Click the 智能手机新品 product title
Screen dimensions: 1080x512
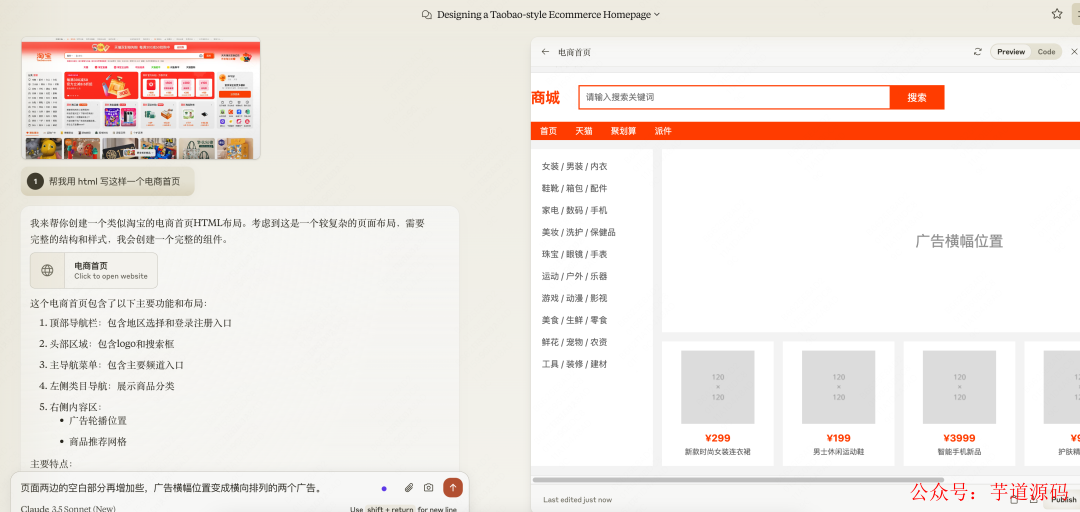[959, 452]
